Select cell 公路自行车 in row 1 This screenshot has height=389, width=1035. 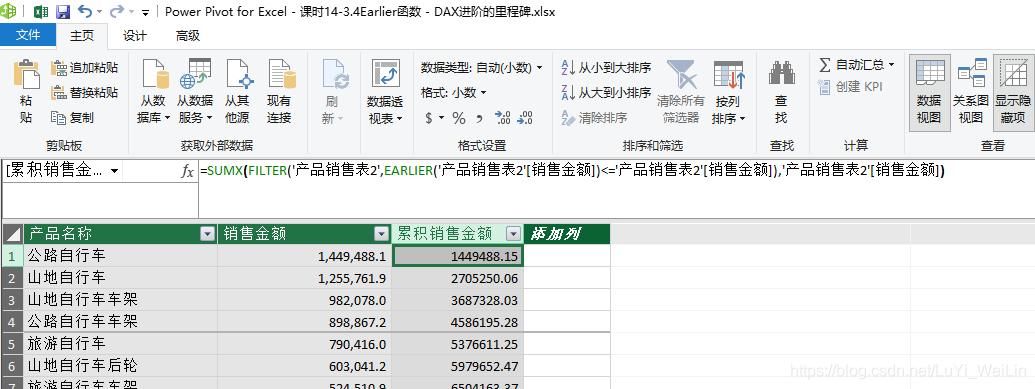click(x=120, y=256)
